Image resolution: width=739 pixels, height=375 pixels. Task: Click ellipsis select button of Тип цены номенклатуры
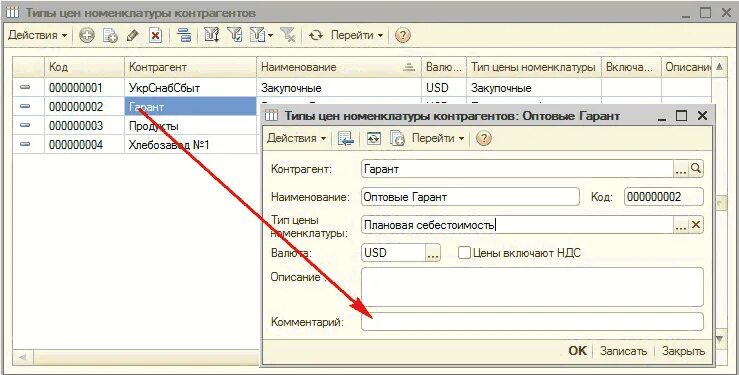(681, 225)
